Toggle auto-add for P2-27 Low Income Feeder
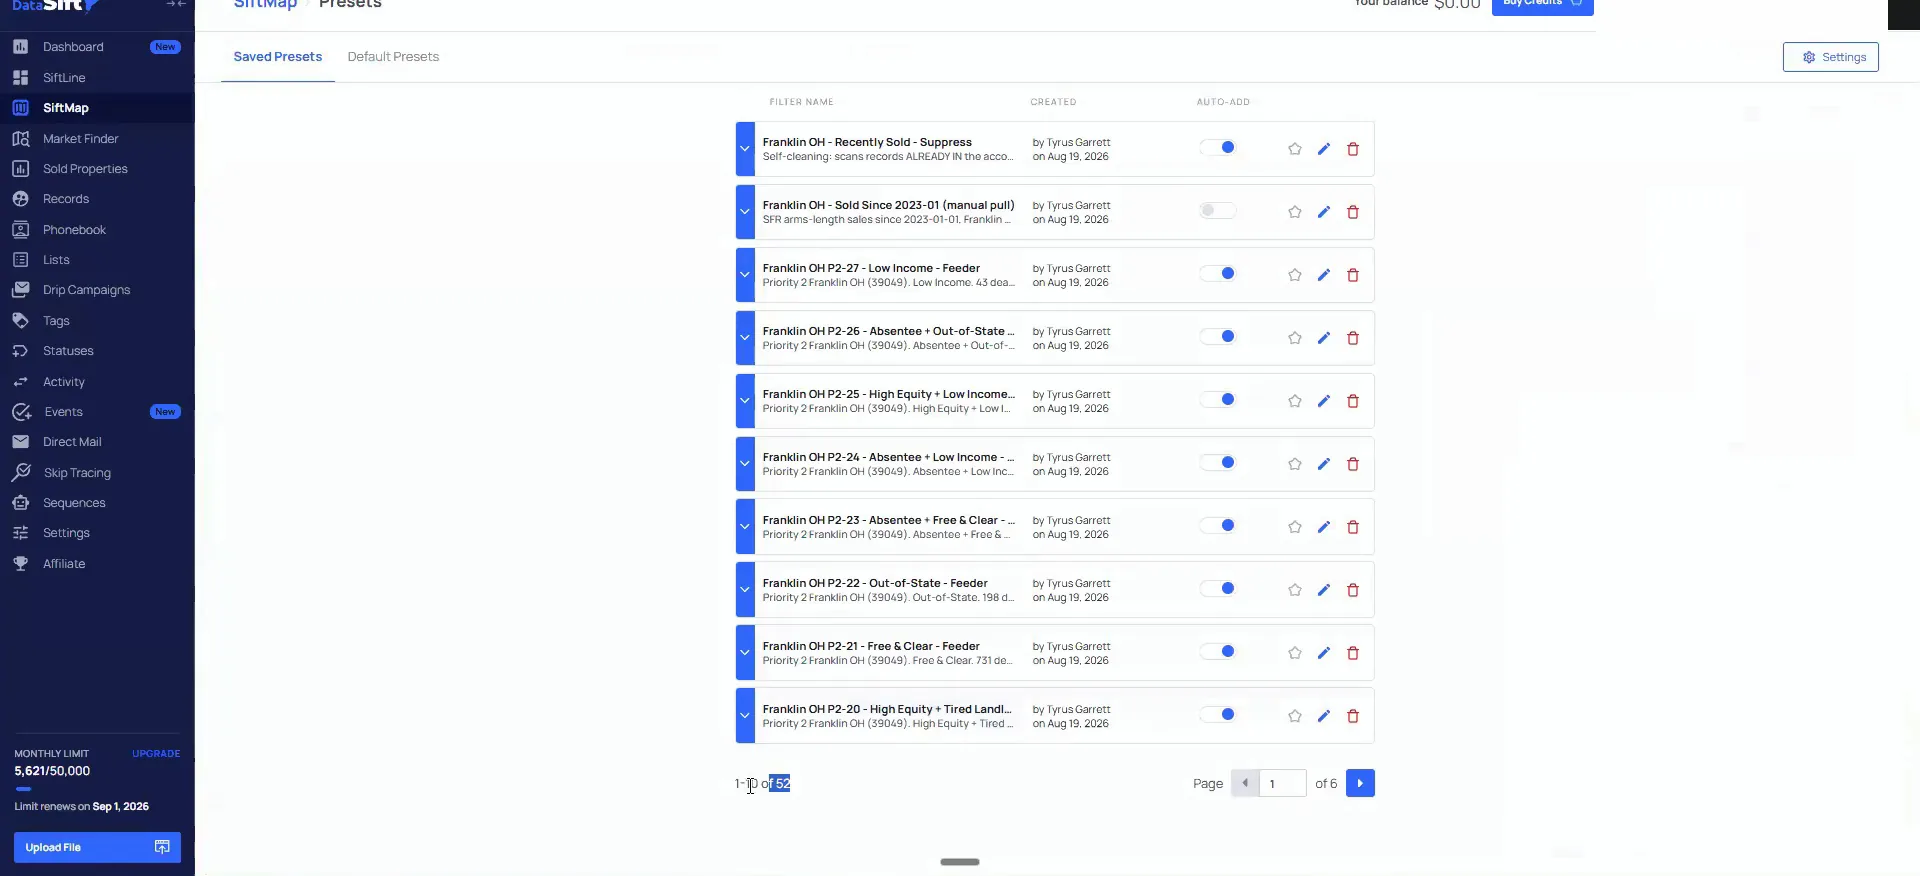The height and width of the screenshot is (876, 1920). [1218, 274]
